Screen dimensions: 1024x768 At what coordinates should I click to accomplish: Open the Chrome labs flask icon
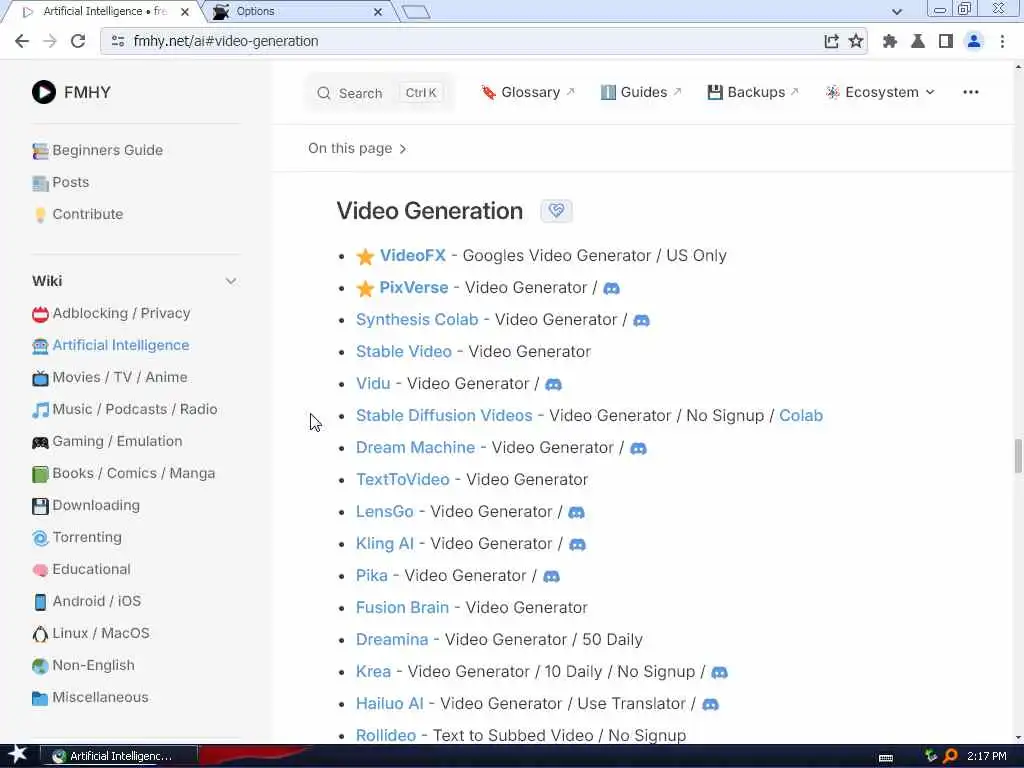[x=918, y=41]
